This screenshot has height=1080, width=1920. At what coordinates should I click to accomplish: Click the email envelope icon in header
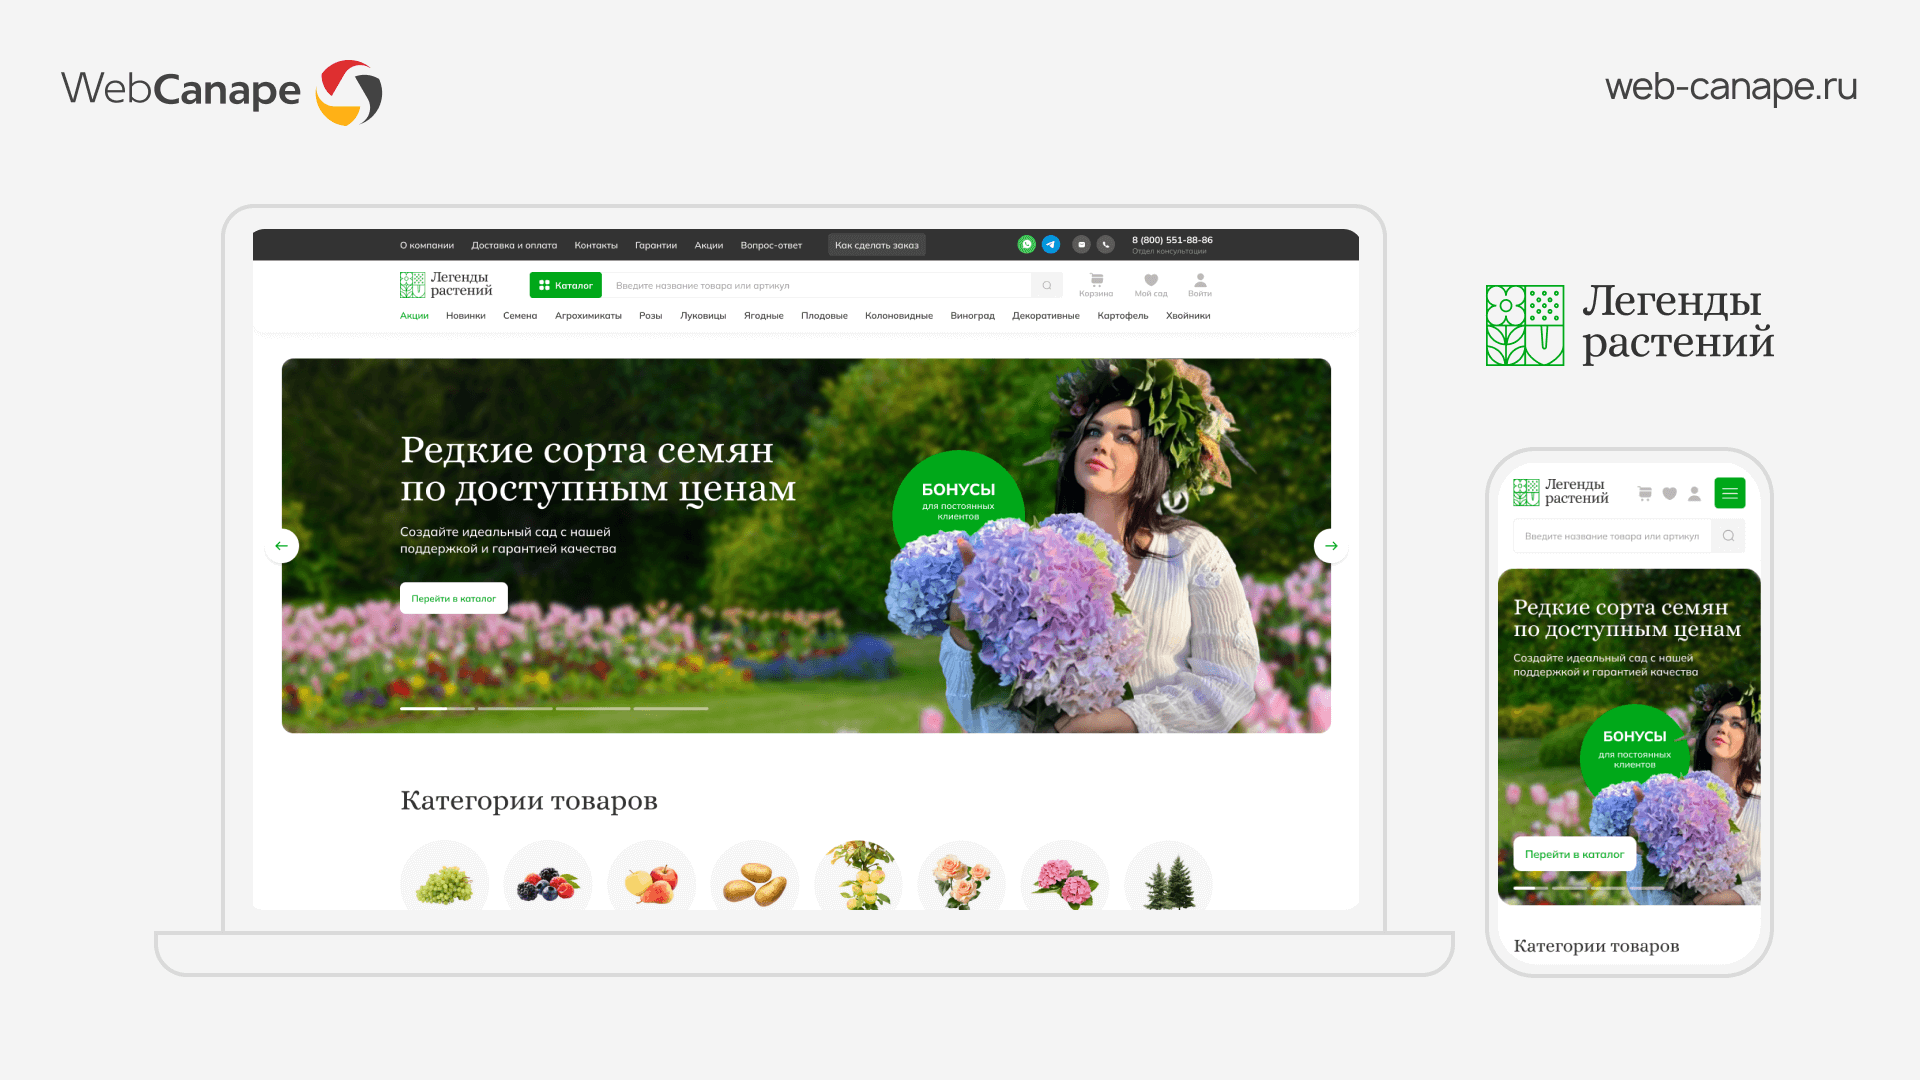point(1081,244)
